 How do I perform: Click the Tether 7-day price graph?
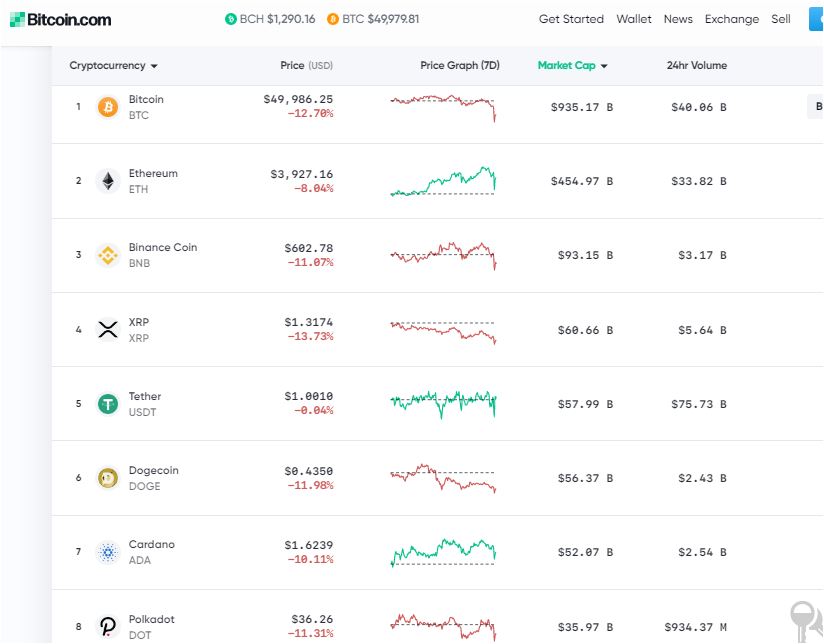pos(443,404)
